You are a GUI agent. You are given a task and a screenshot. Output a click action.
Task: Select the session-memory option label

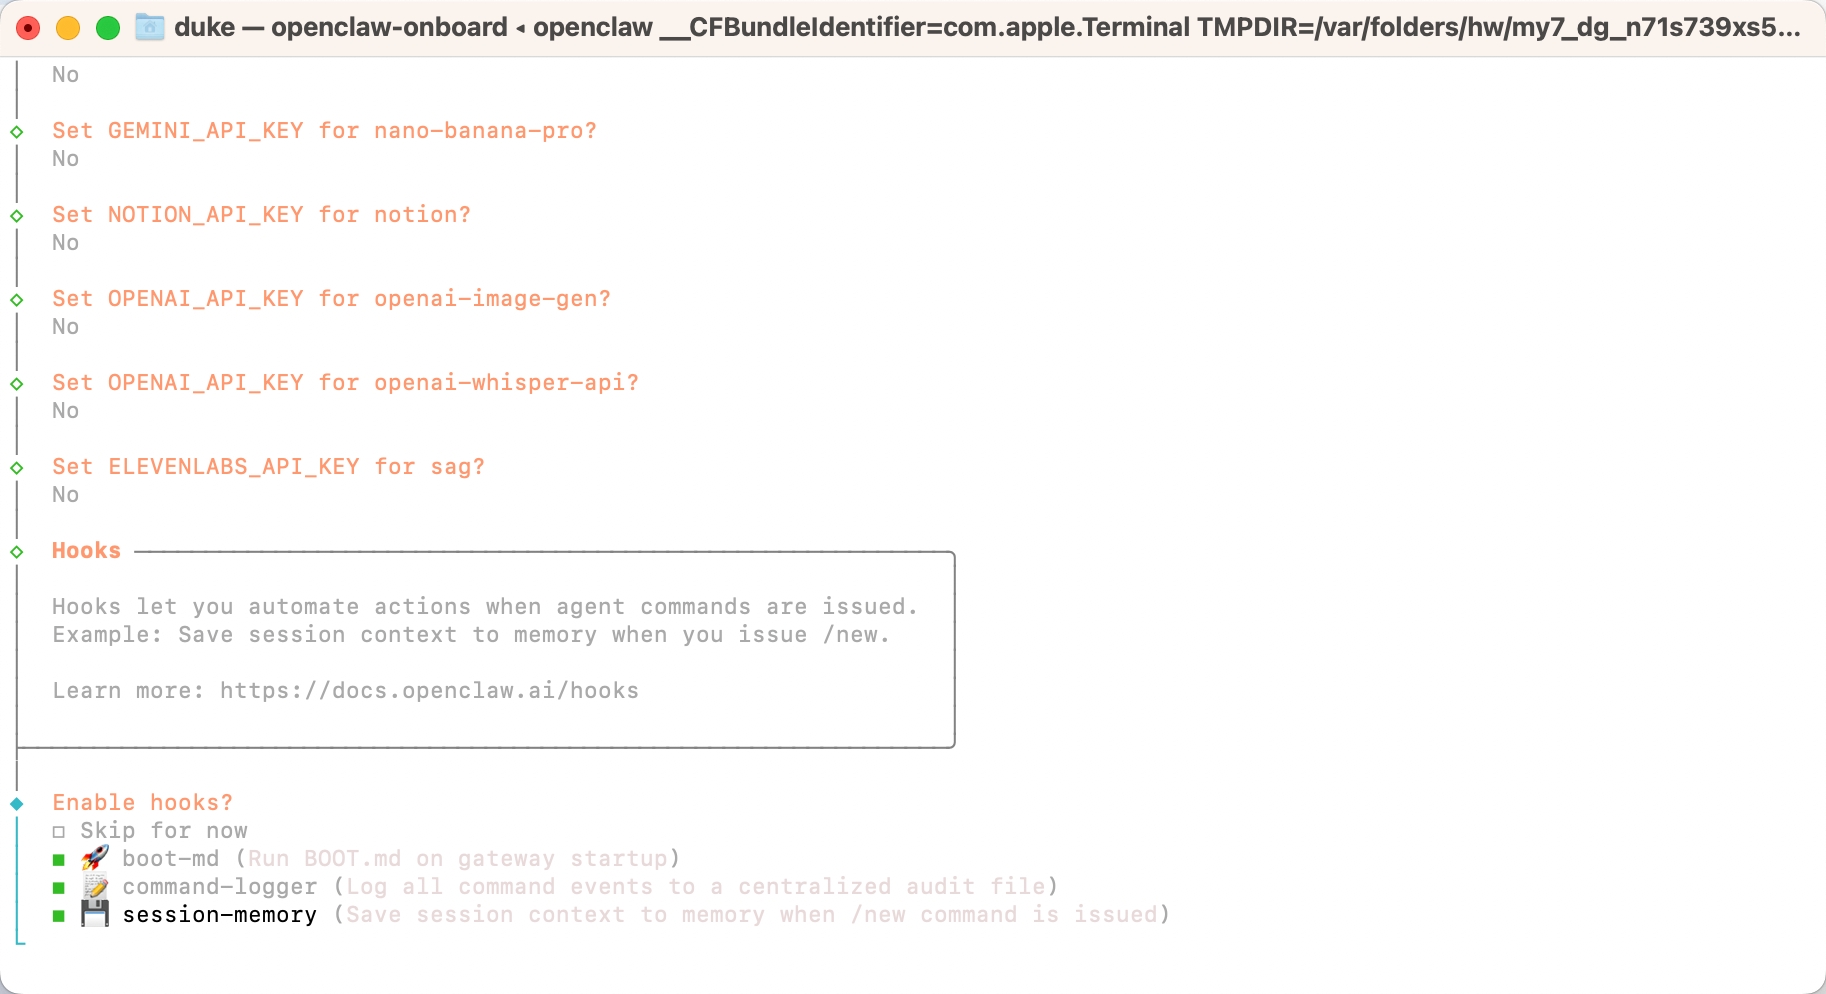(x=220, y=915)
